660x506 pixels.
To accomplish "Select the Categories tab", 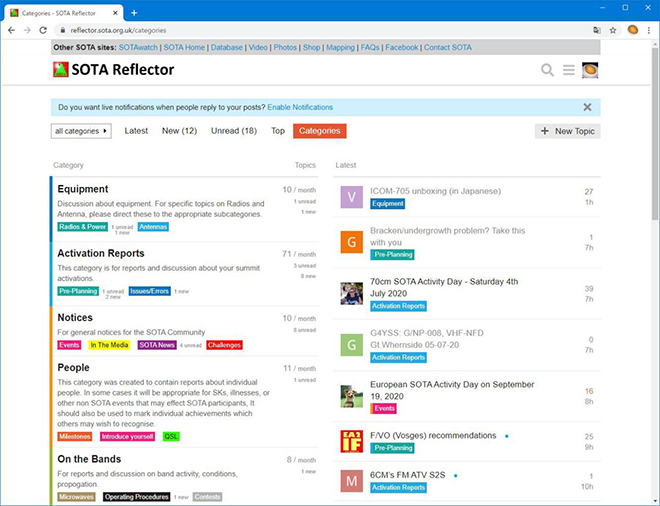I will (x=319, y=131).
